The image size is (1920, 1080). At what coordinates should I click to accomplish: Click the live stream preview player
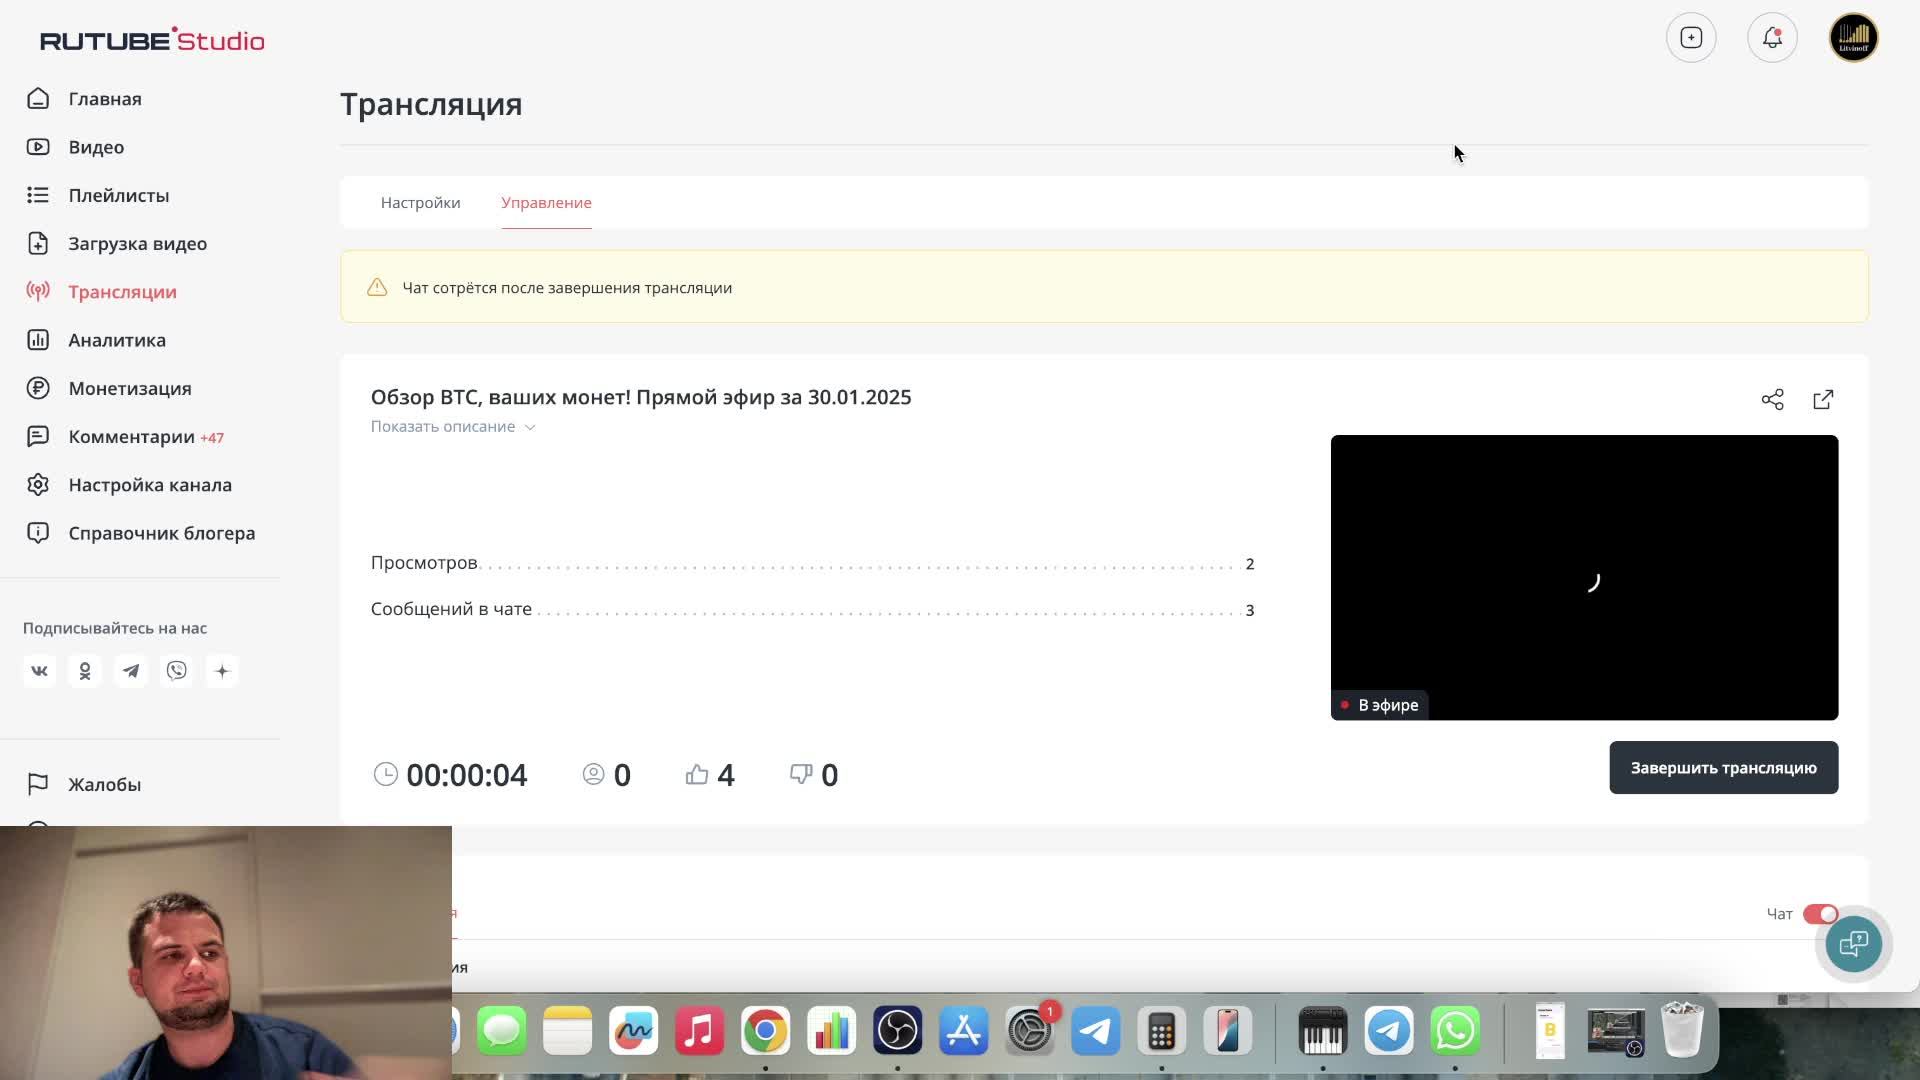1584,577
